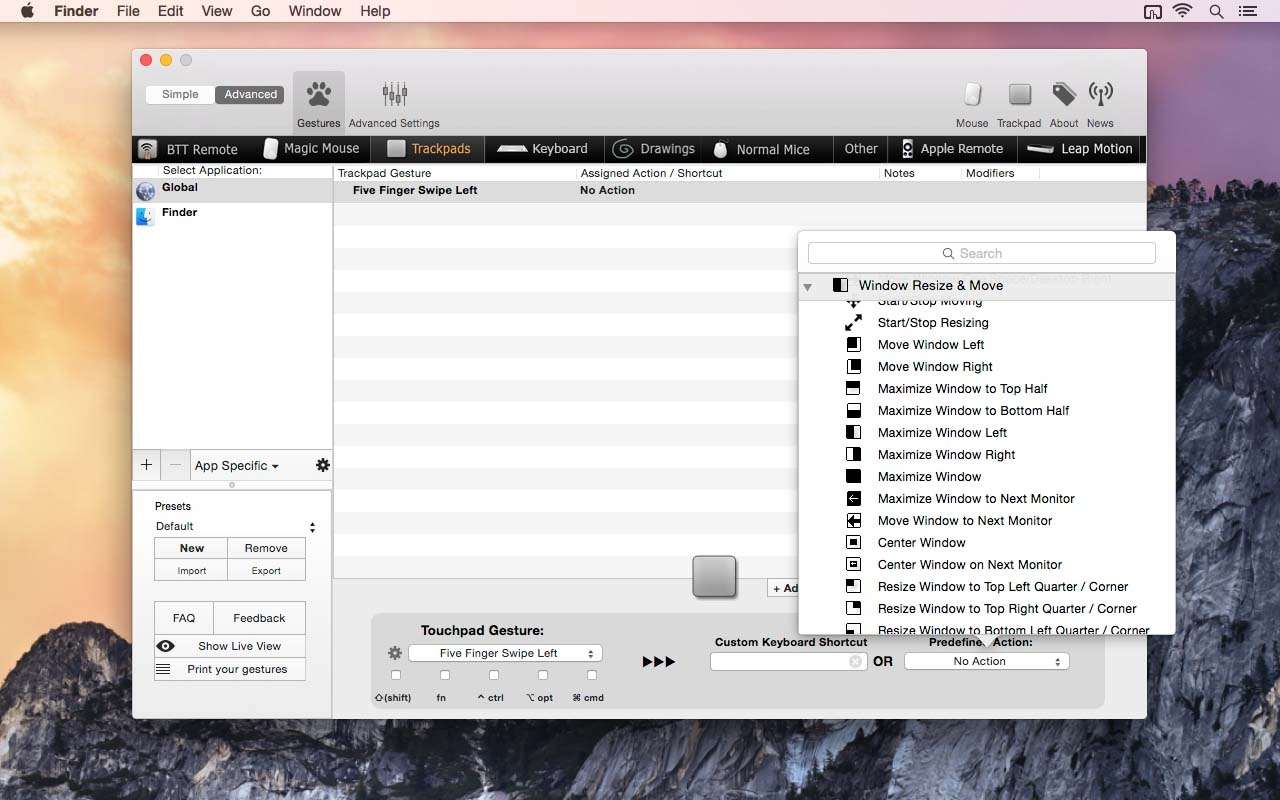
Task: Open the Five Finger Swipe Left dropdown
Action: coord(505,653)
